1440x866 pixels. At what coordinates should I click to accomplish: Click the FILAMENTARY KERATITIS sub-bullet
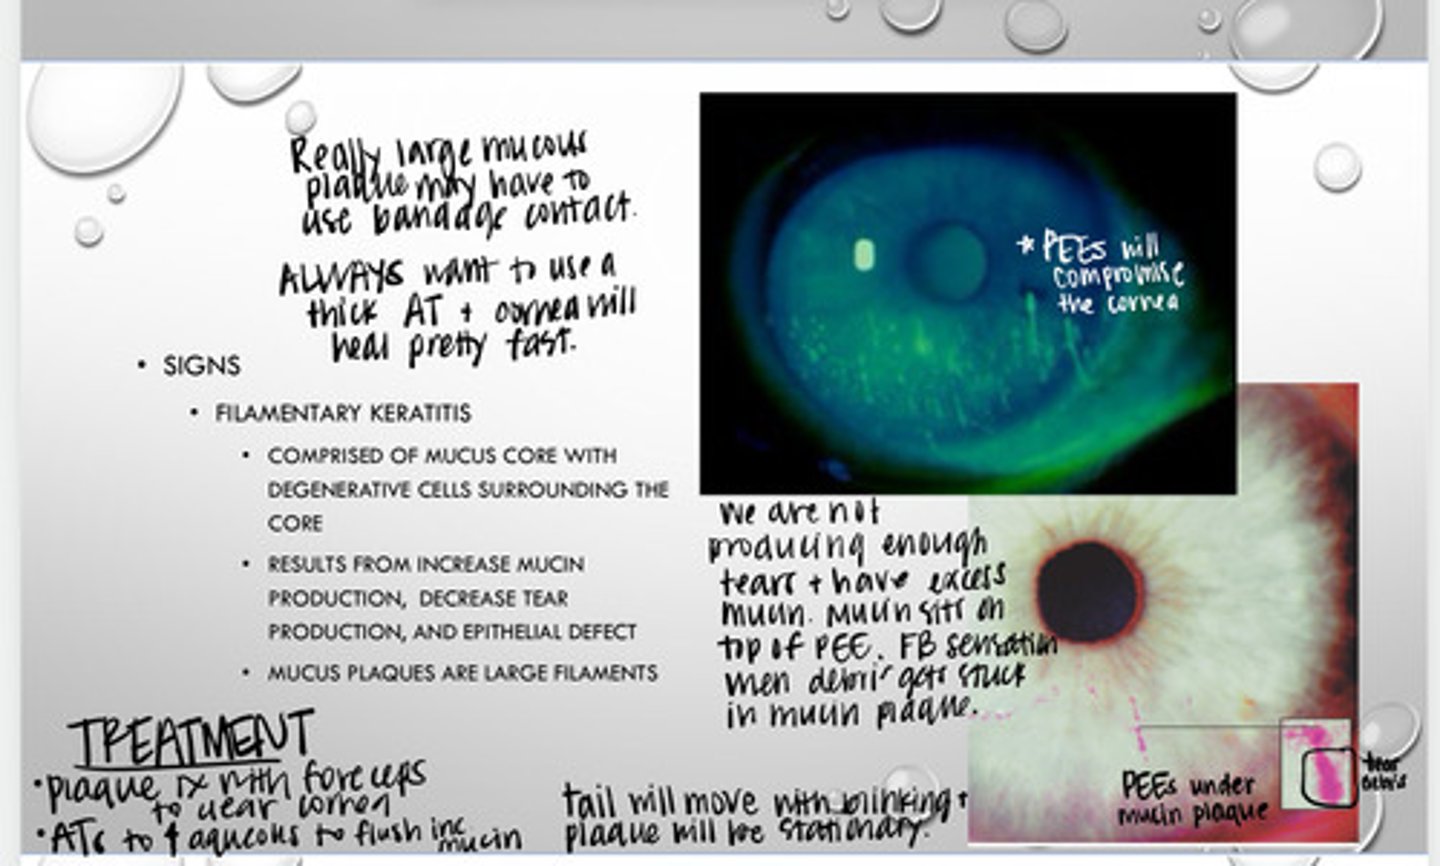click(x=342, y=413)
